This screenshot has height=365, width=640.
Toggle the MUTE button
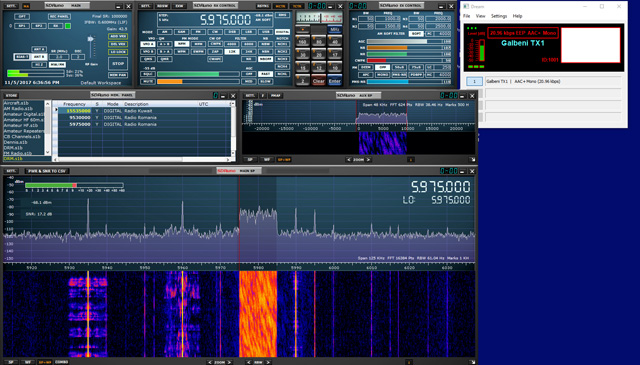[147, 82]
